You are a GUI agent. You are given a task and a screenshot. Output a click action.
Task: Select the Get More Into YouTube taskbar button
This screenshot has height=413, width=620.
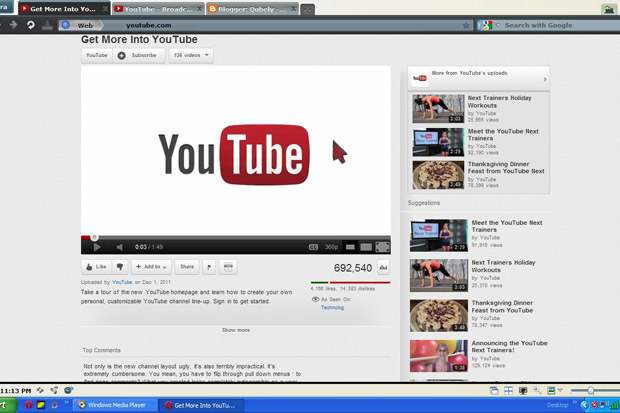click(x=201, y=405)
